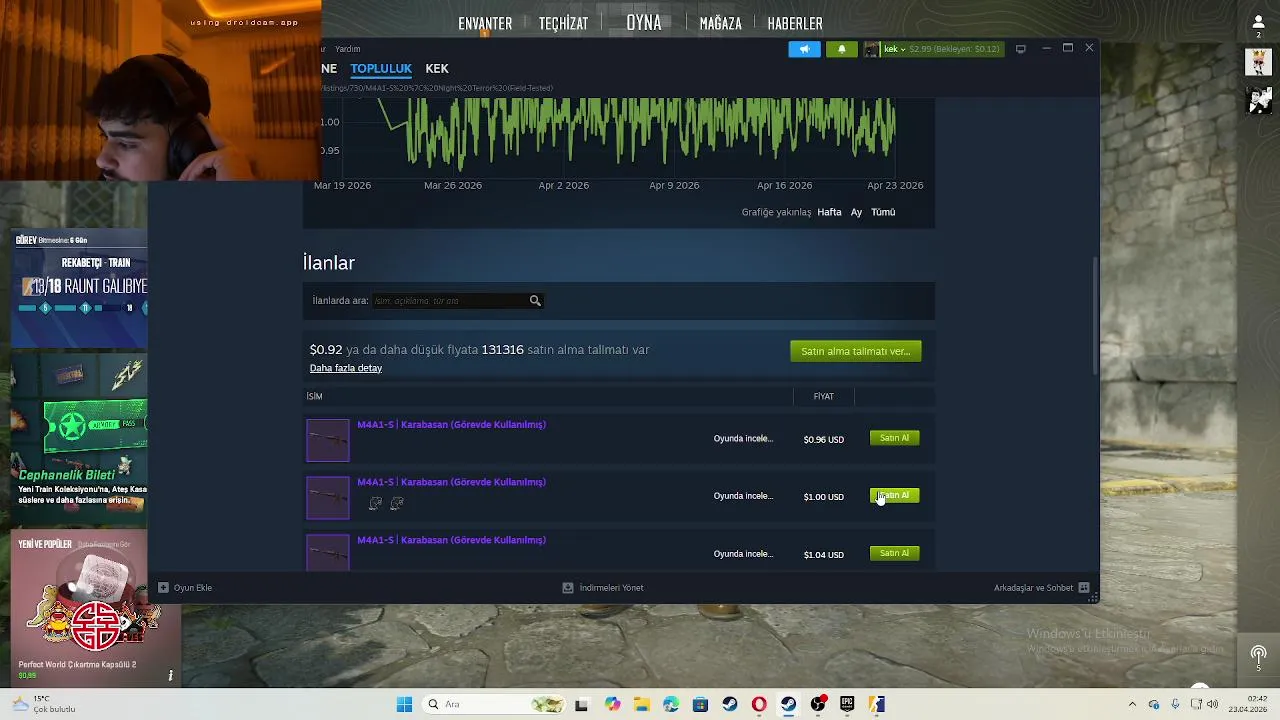Open HABERLER in the CS2 menu
The image size is (1280, 720).
point(795,23)
